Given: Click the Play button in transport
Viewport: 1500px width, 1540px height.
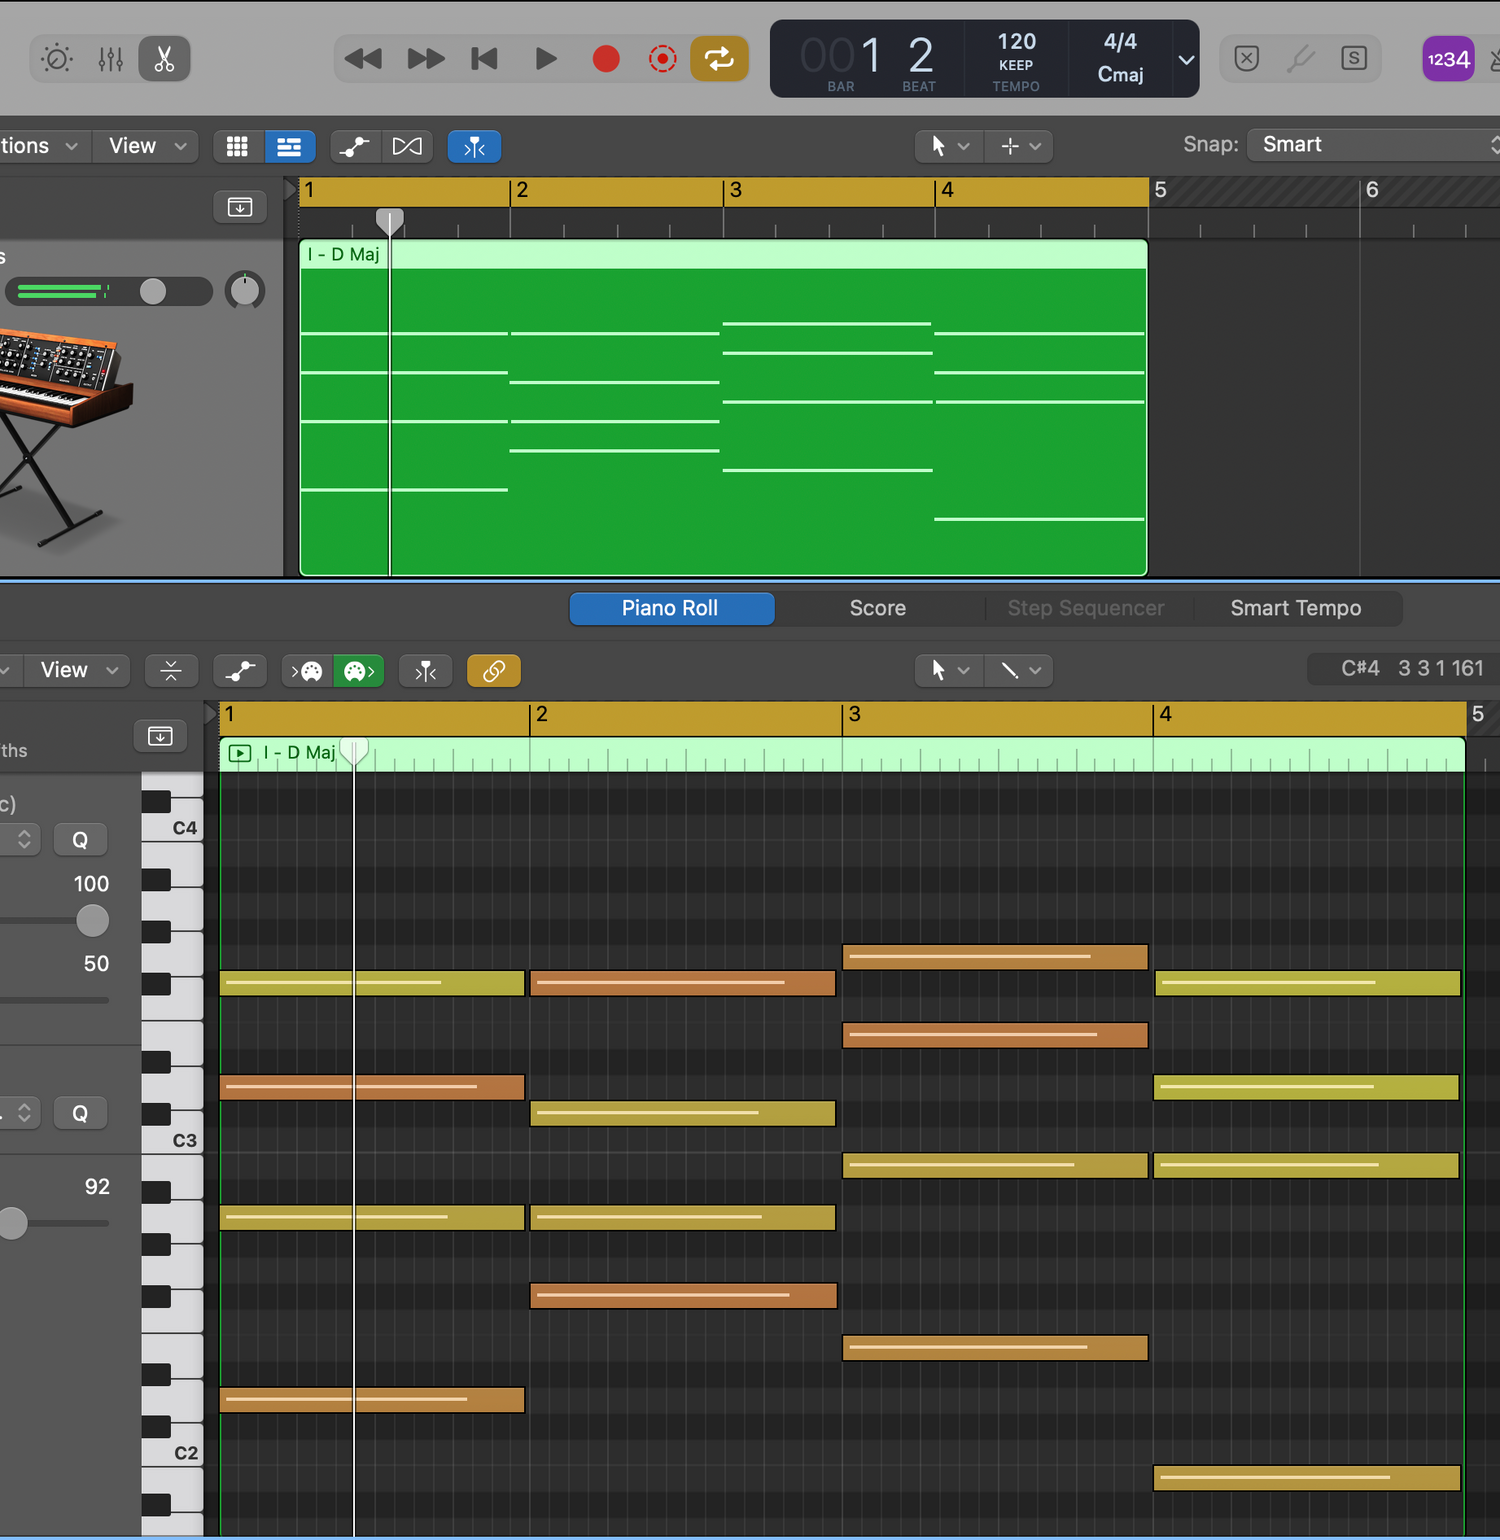Looking at the screenshot, I should coord(545,59).
